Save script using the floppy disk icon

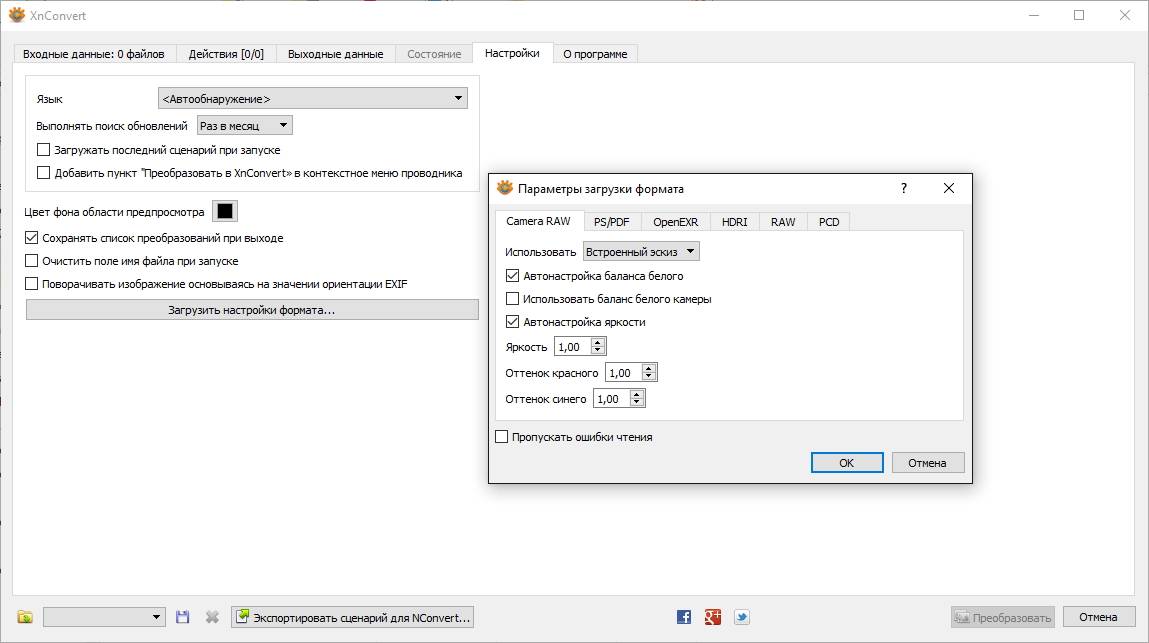tap(182, 617)
